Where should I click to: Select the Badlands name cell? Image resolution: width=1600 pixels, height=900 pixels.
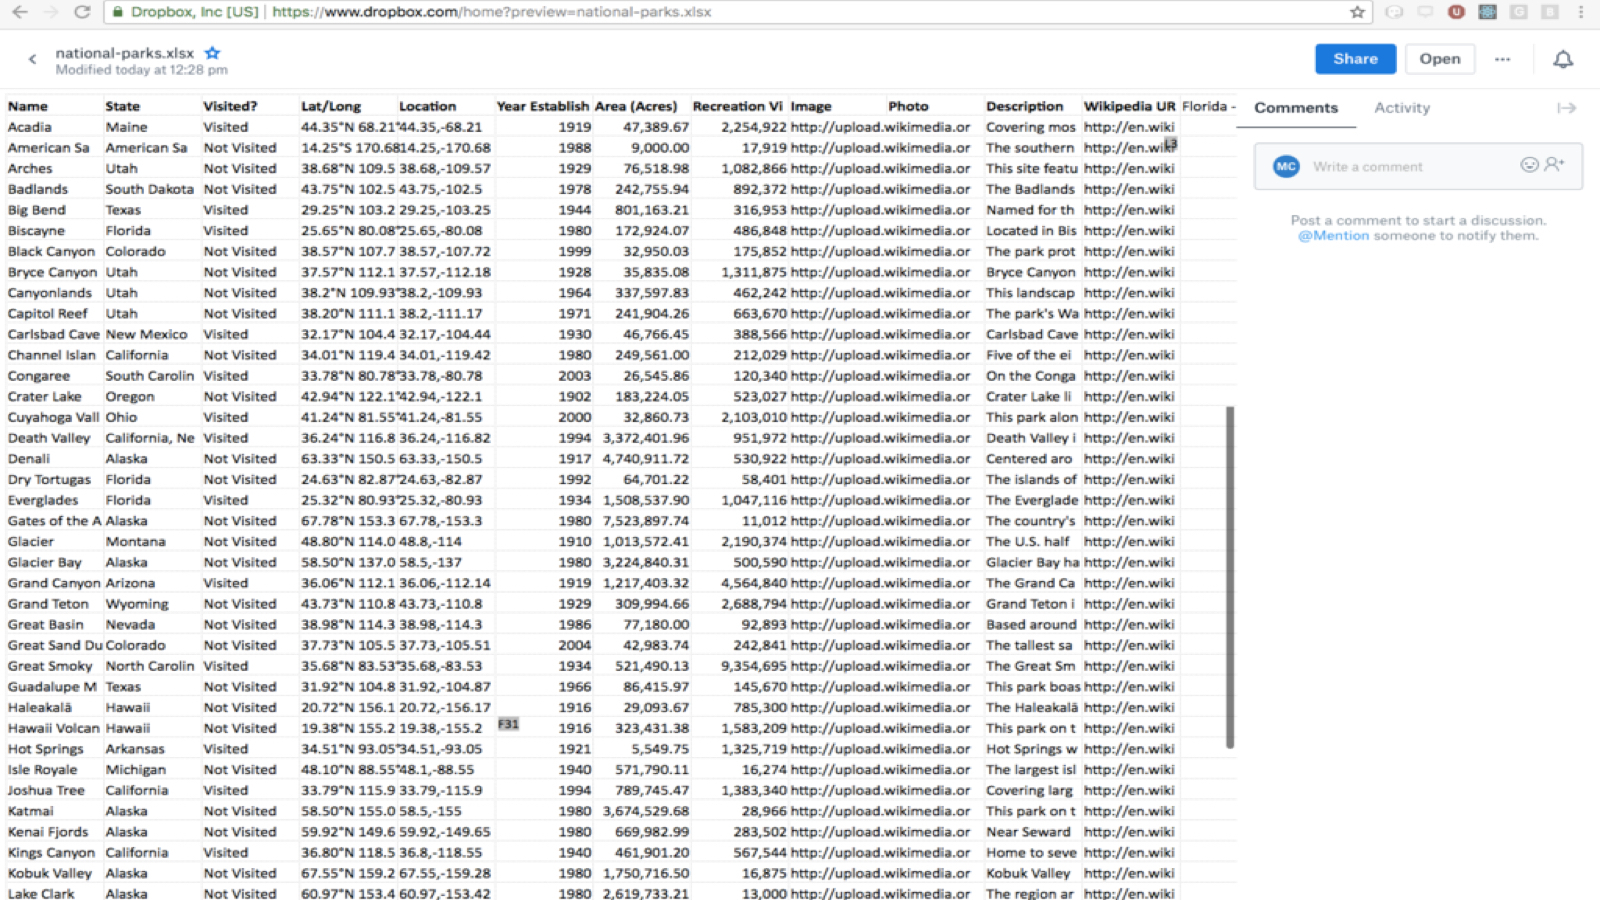38,189
